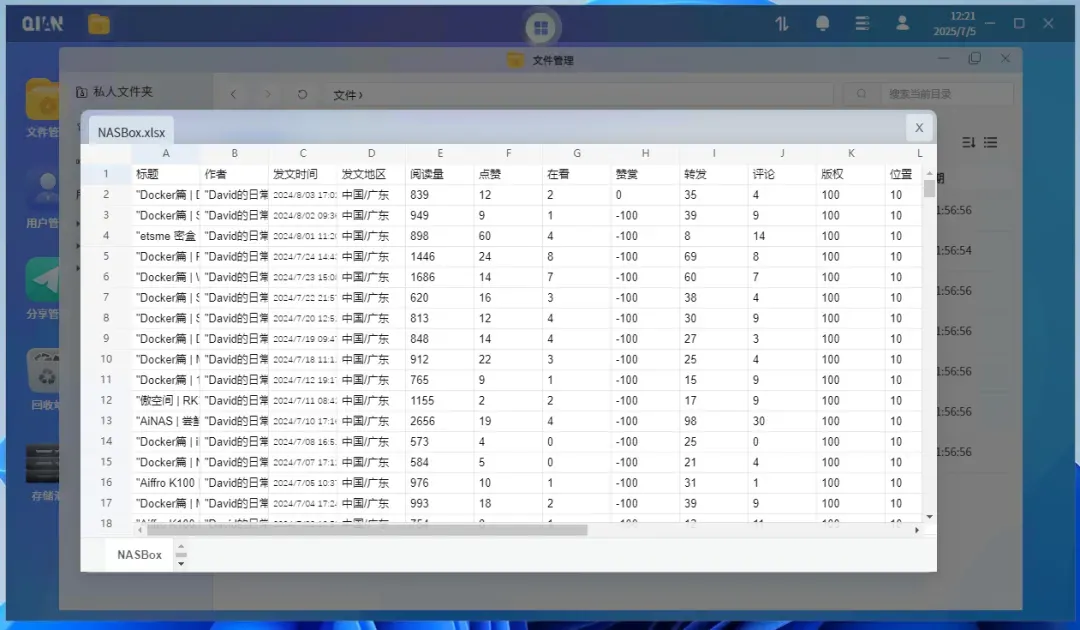Go forward in File Manager window
This screenshot has height=630, width=1080.
pos(268,94)
